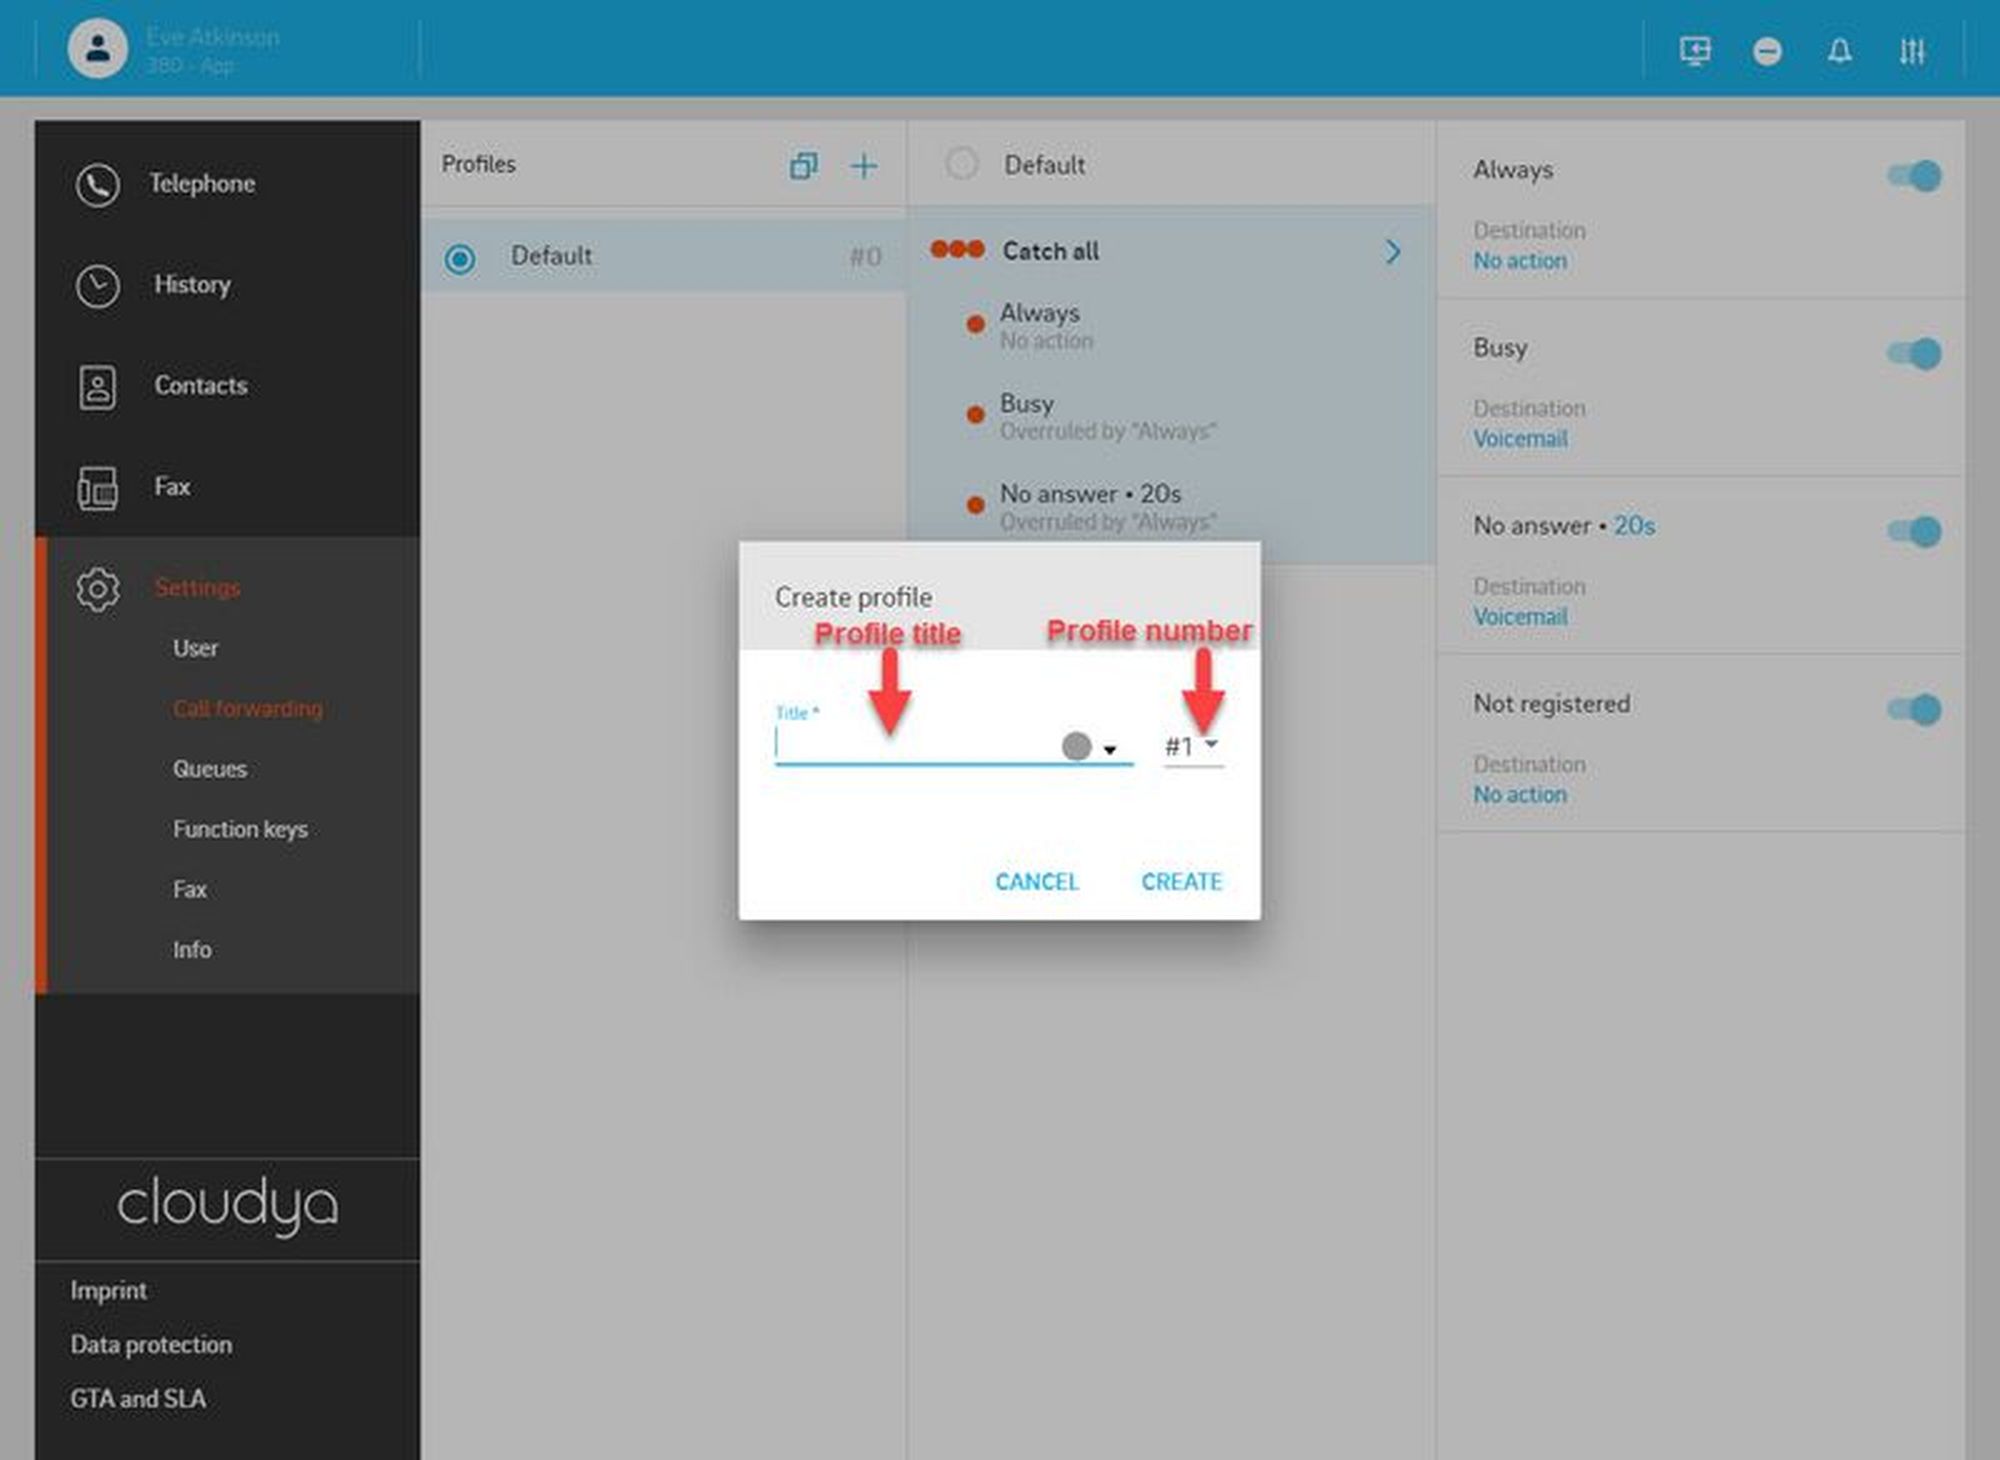Image resolution: width=2000 pixels, height=1460 pixels.
Task: Open the profile color dropdown arrow
Action: click(1110, 749)
